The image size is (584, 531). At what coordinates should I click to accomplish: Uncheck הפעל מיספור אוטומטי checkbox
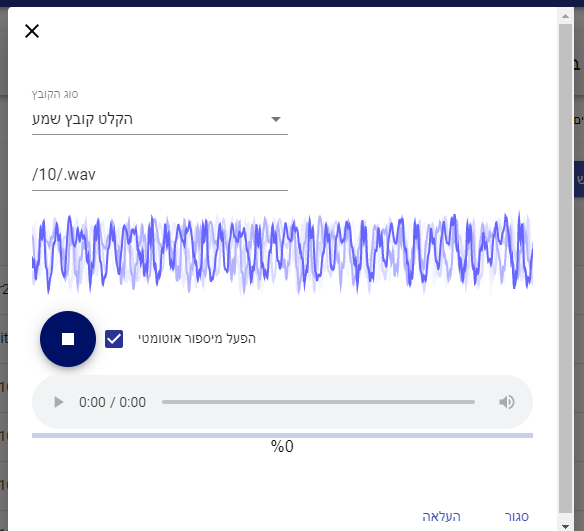114,339
